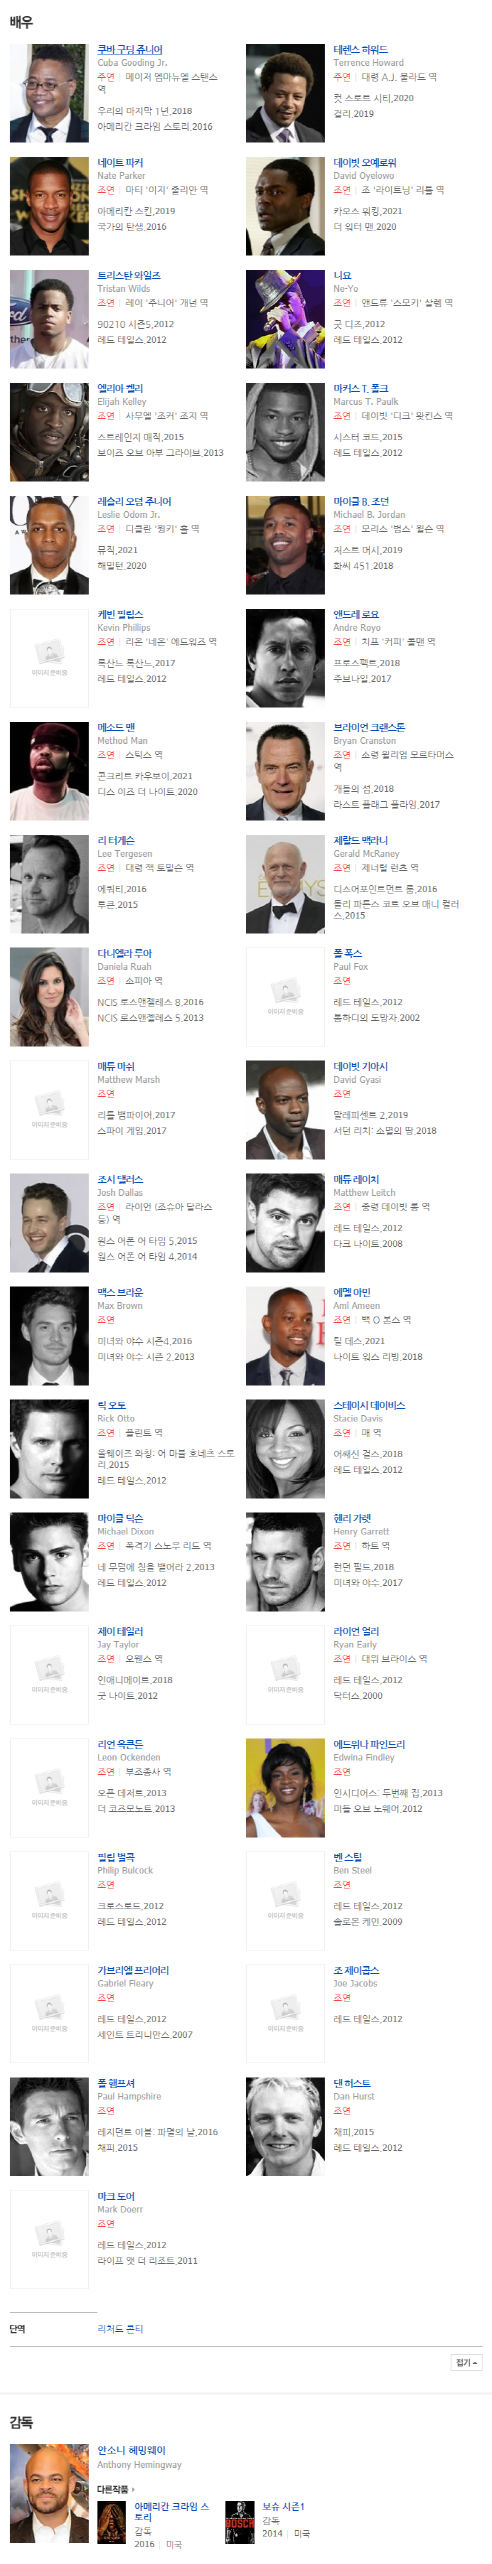Open Ryan Early's no-image placeholder icon
Image resolution: width=492 pixels, height=2564 pixels.
point(285,1675)
